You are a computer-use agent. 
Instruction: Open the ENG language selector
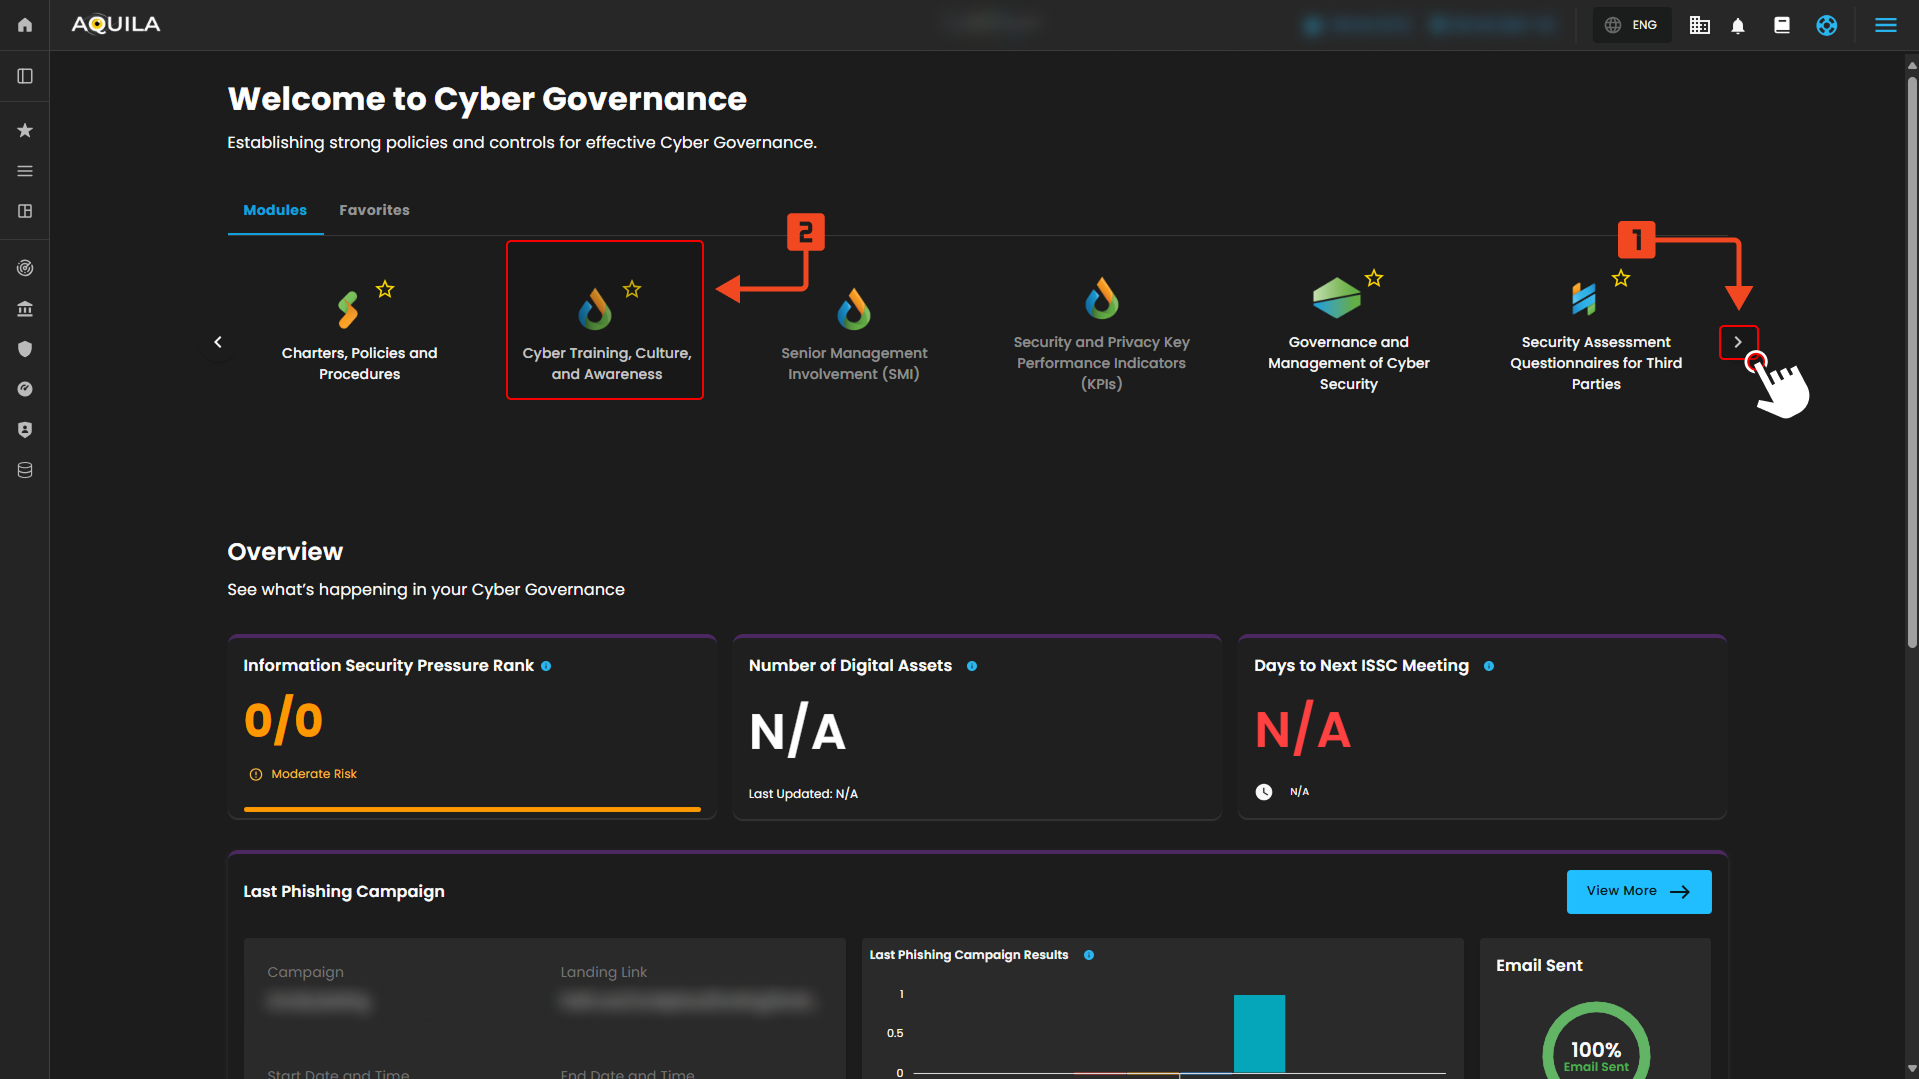[x=1632, y=26]
